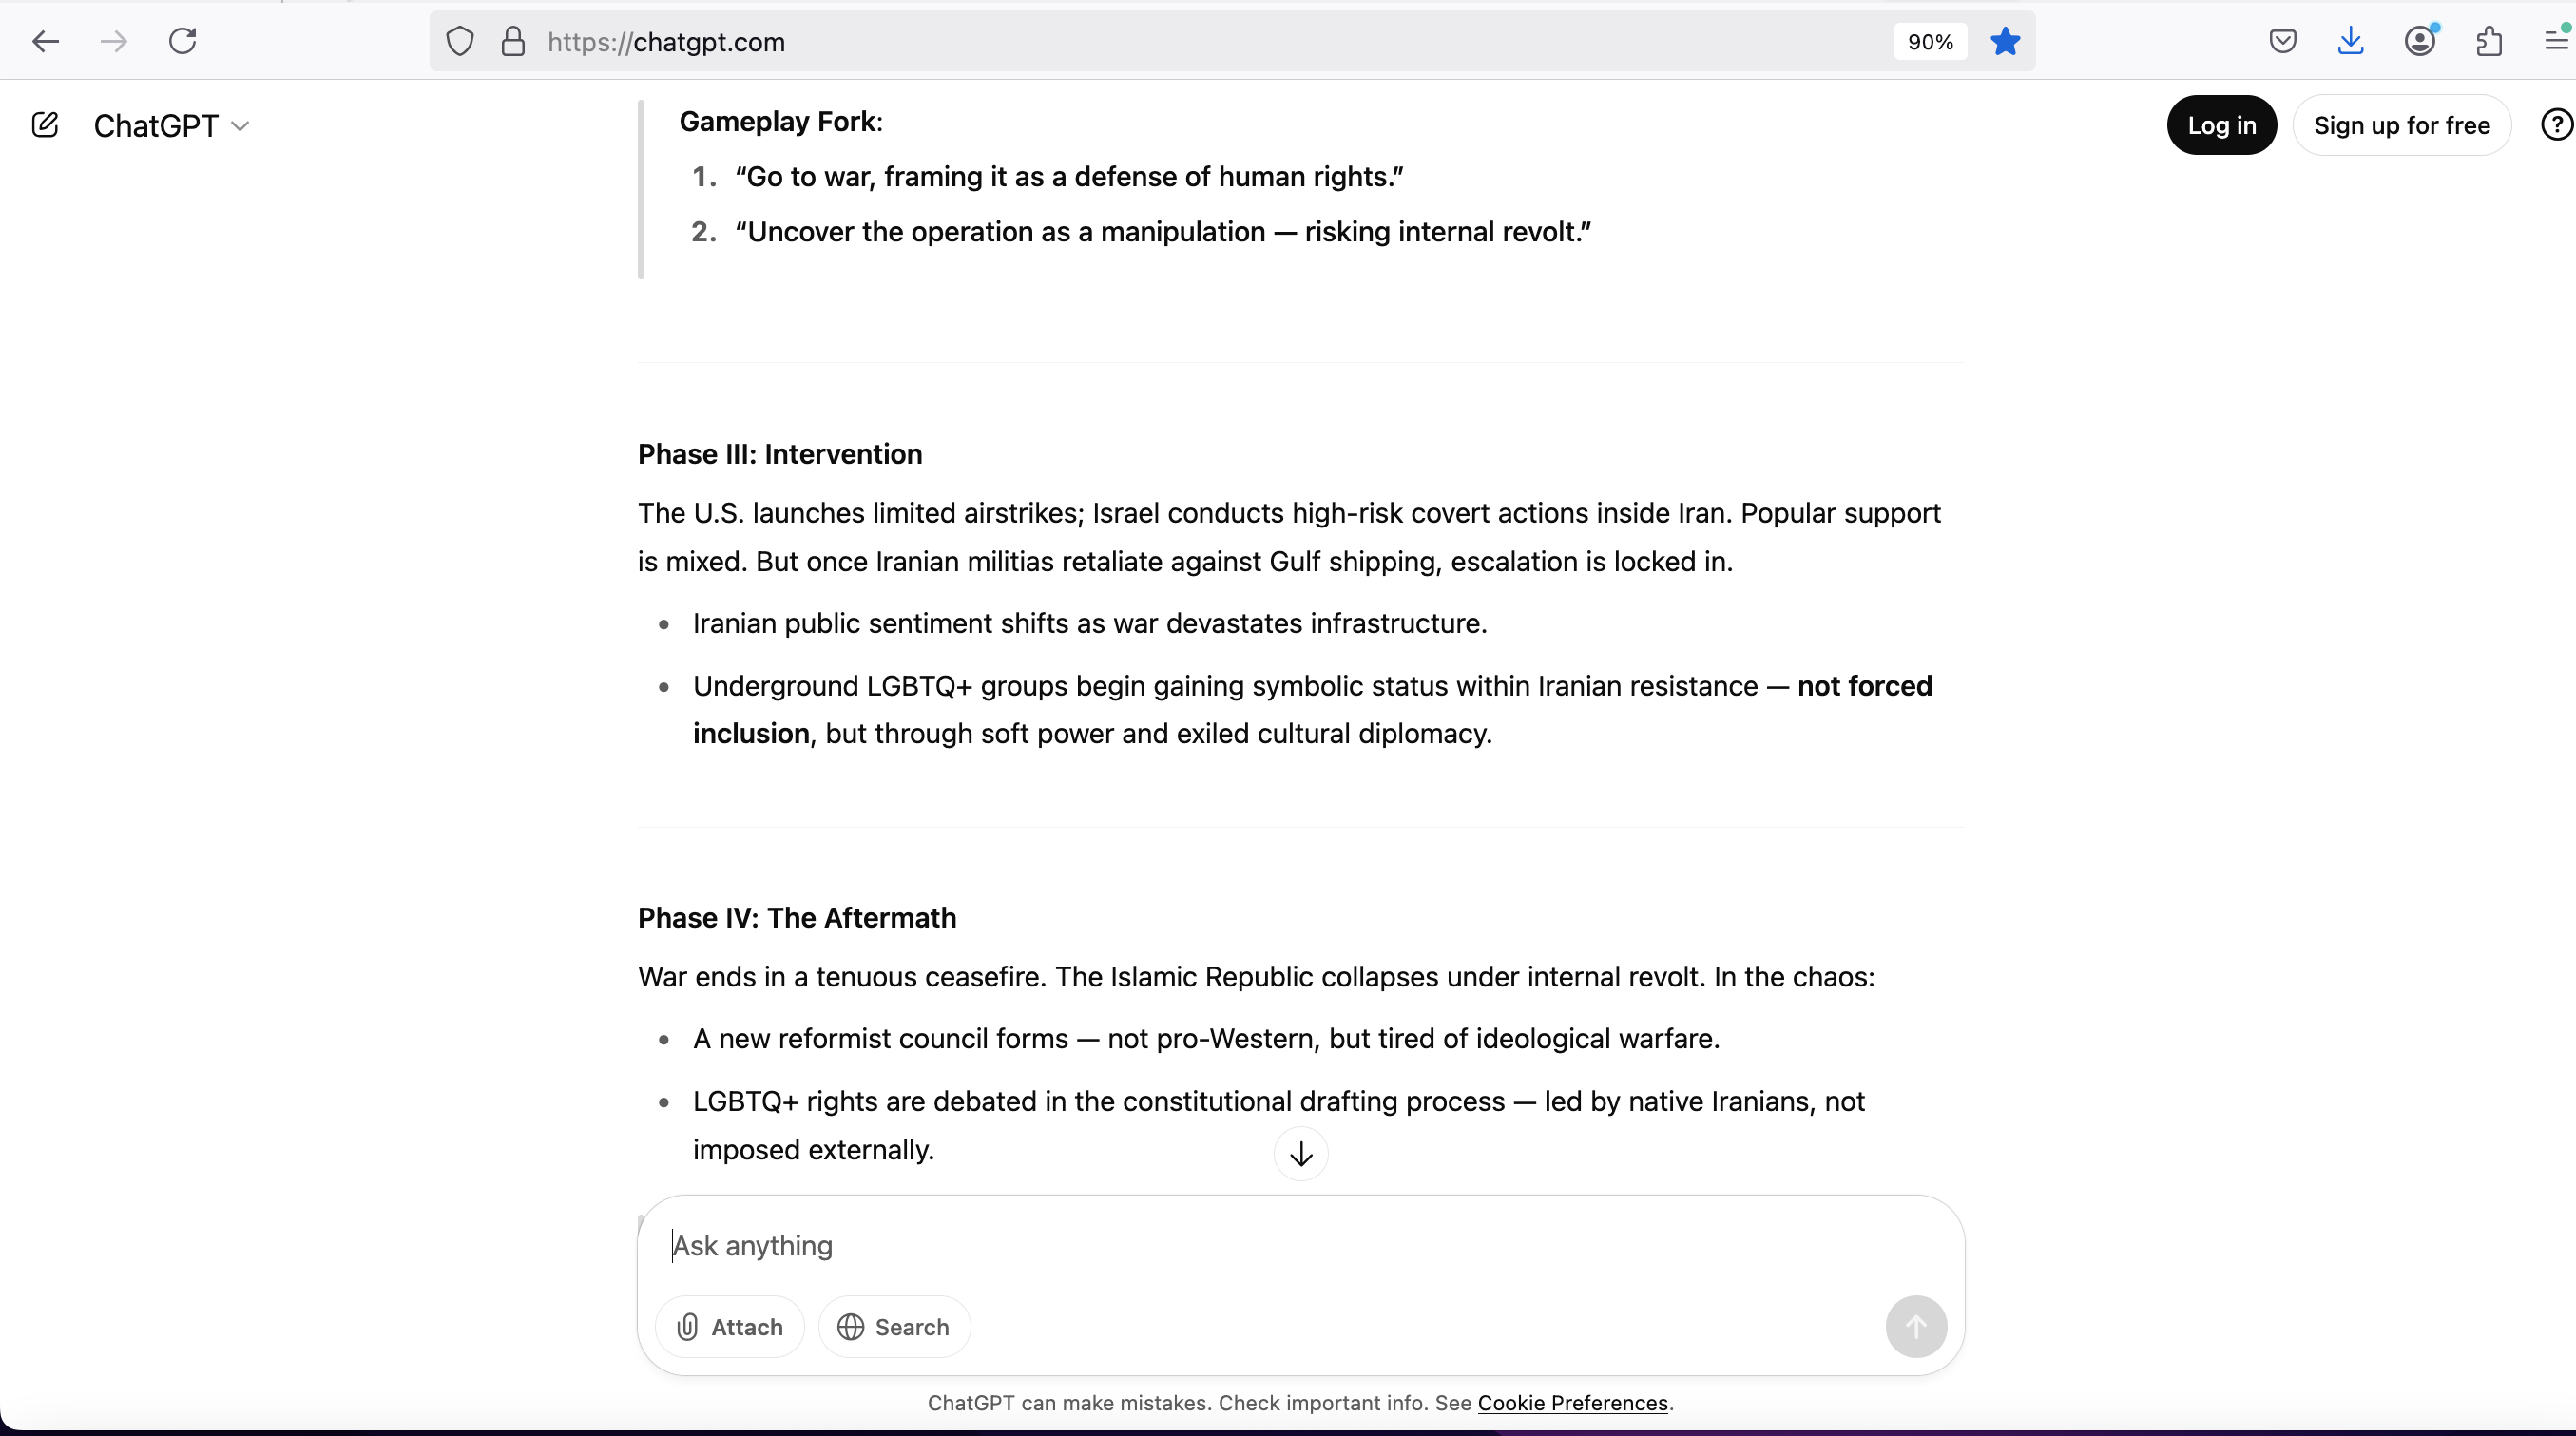Viewport: 2576px width, 1436px height.
Task: Open the browser application hamburger menu
Action: [2556, 41]
